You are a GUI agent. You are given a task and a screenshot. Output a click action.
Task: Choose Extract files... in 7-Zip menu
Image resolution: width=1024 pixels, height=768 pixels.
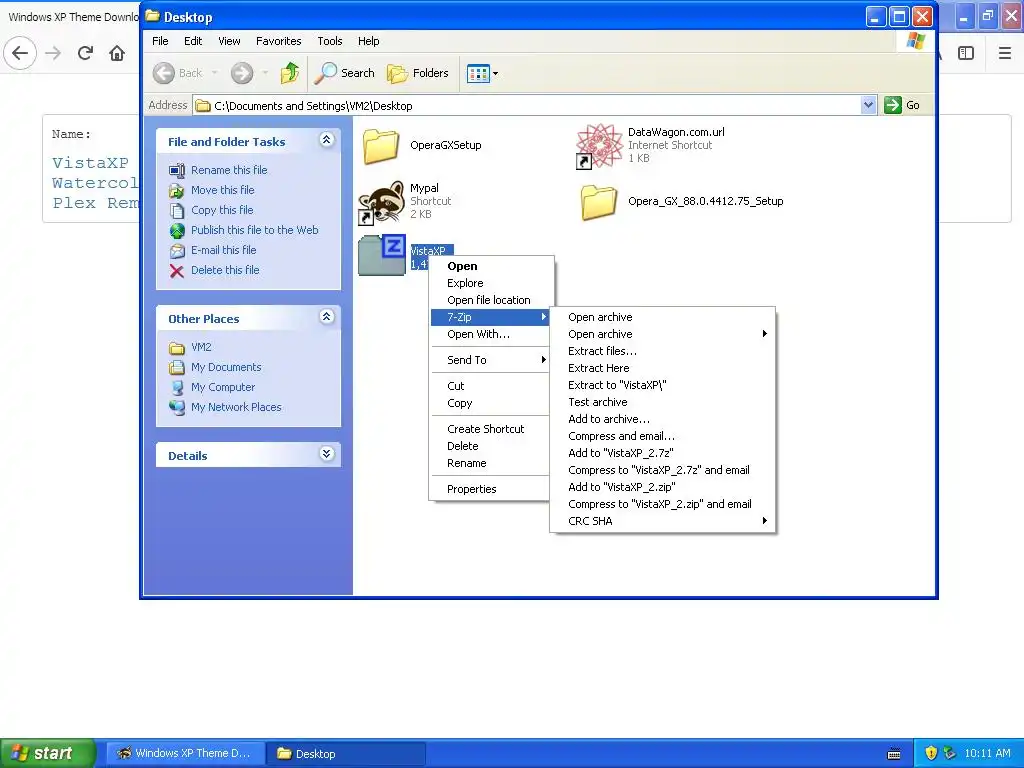tap(662, 351)
